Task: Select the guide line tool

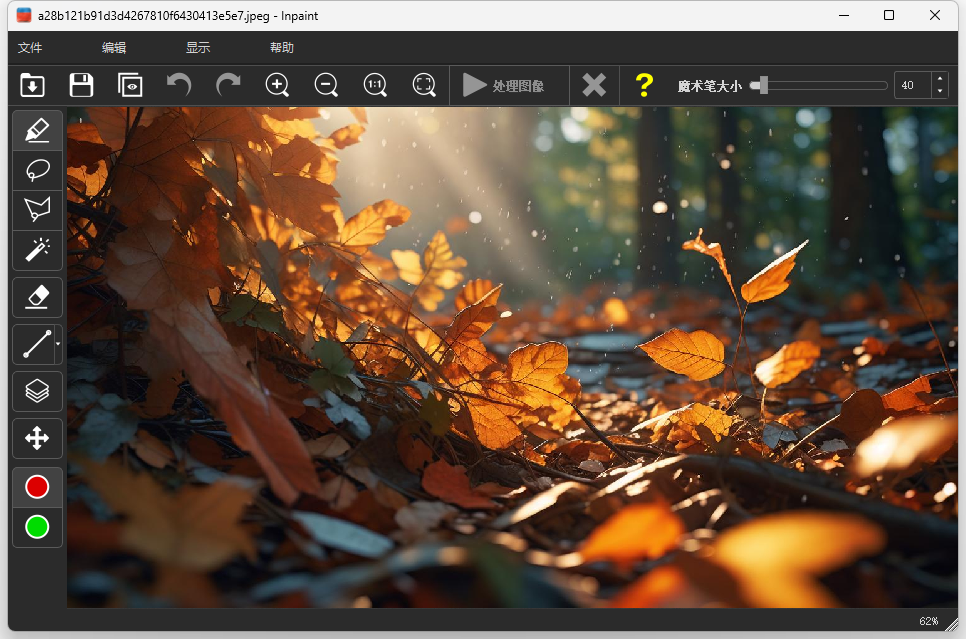Action: tap(35, 345)
